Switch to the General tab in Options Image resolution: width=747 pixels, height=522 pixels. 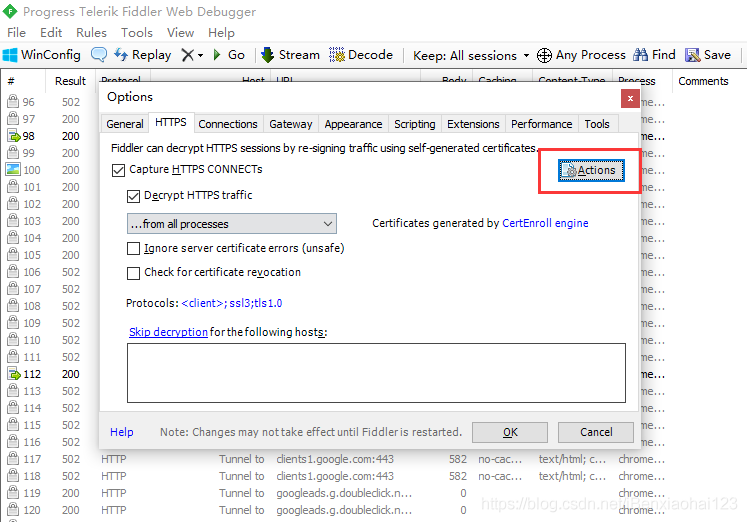(125, 124)
